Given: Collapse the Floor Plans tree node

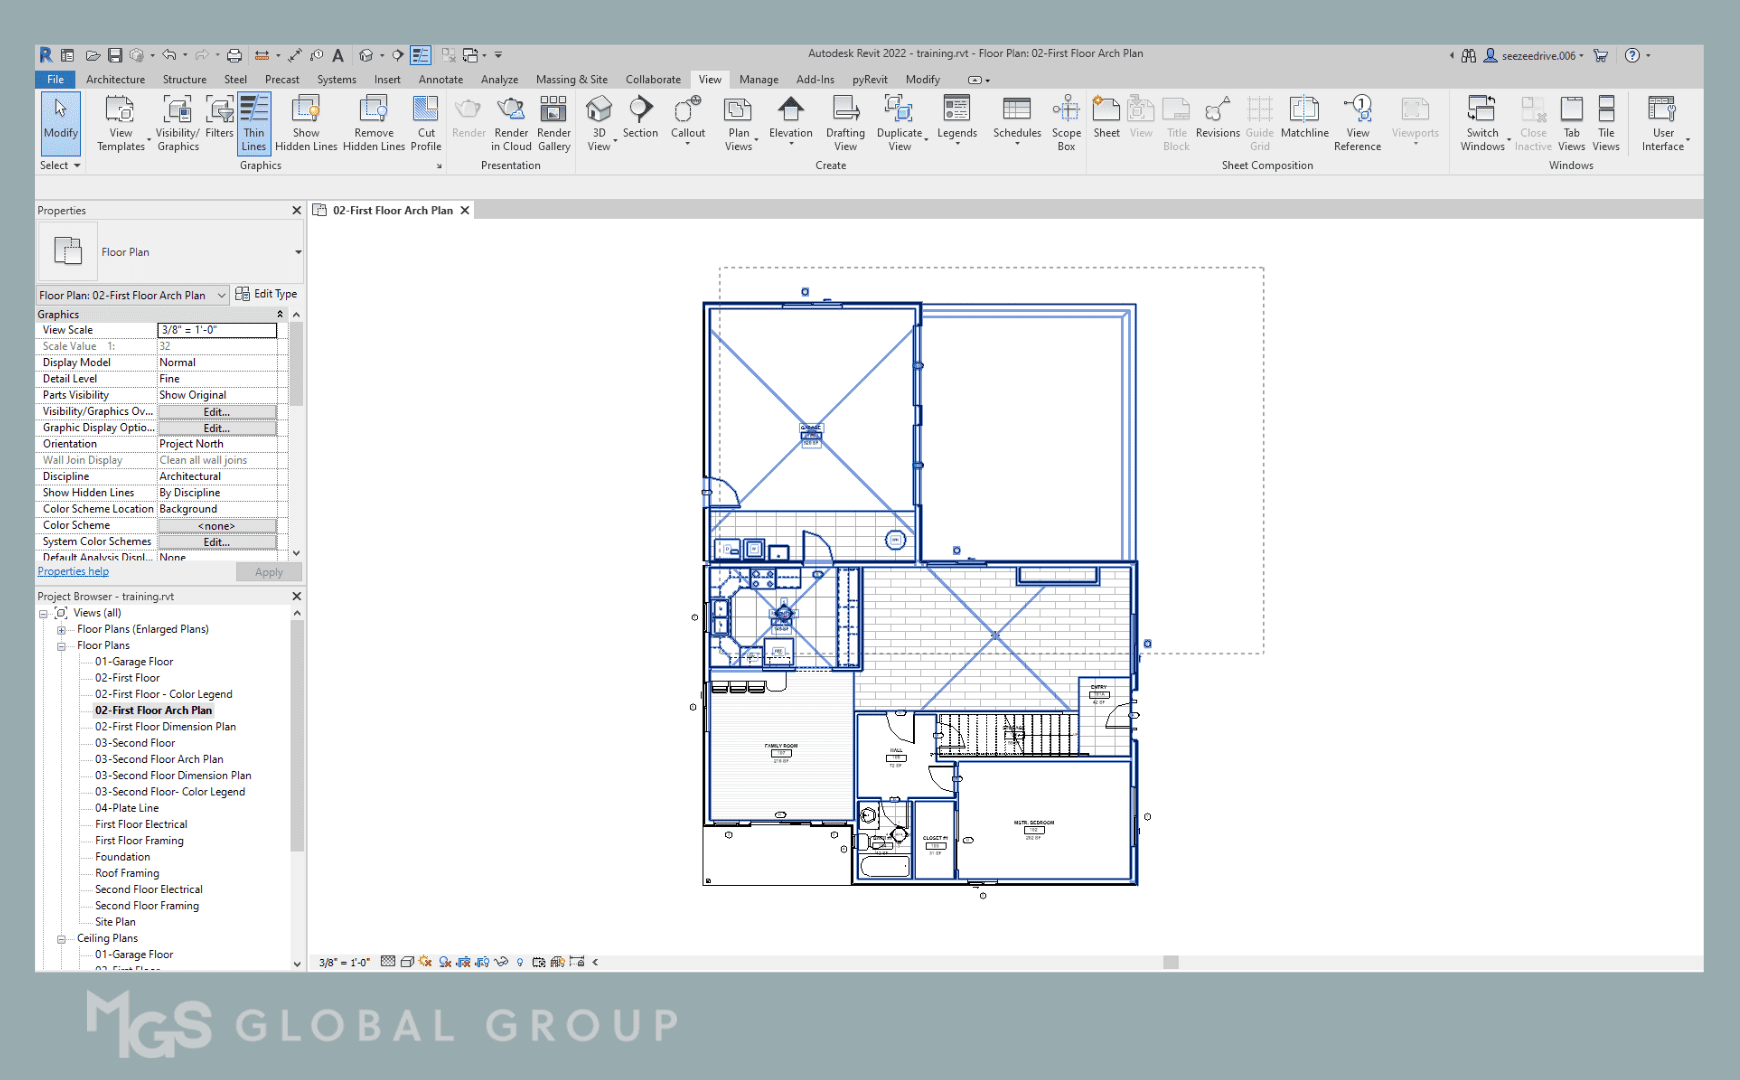Looking at the screenshot, I should click(60, 645).
